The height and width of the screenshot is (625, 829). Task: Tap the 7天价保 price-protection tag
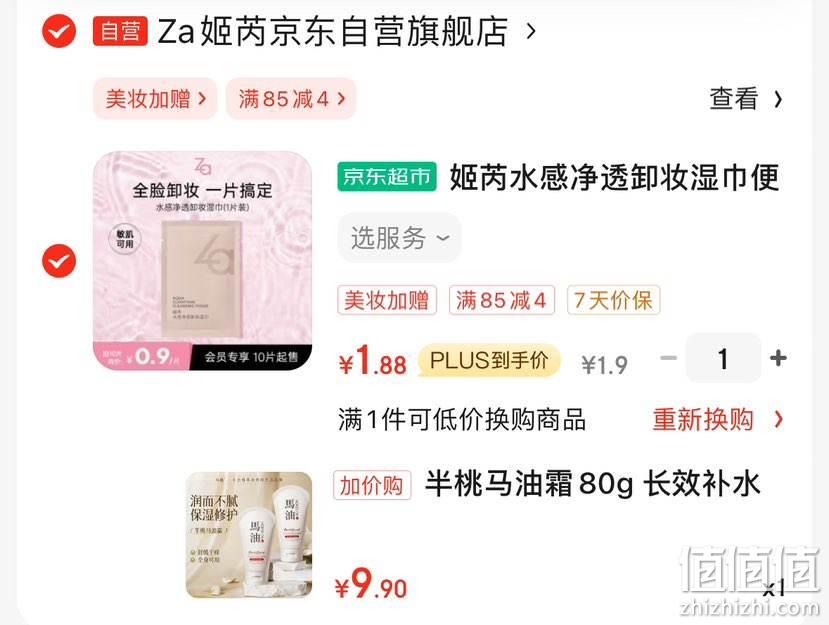613,300
